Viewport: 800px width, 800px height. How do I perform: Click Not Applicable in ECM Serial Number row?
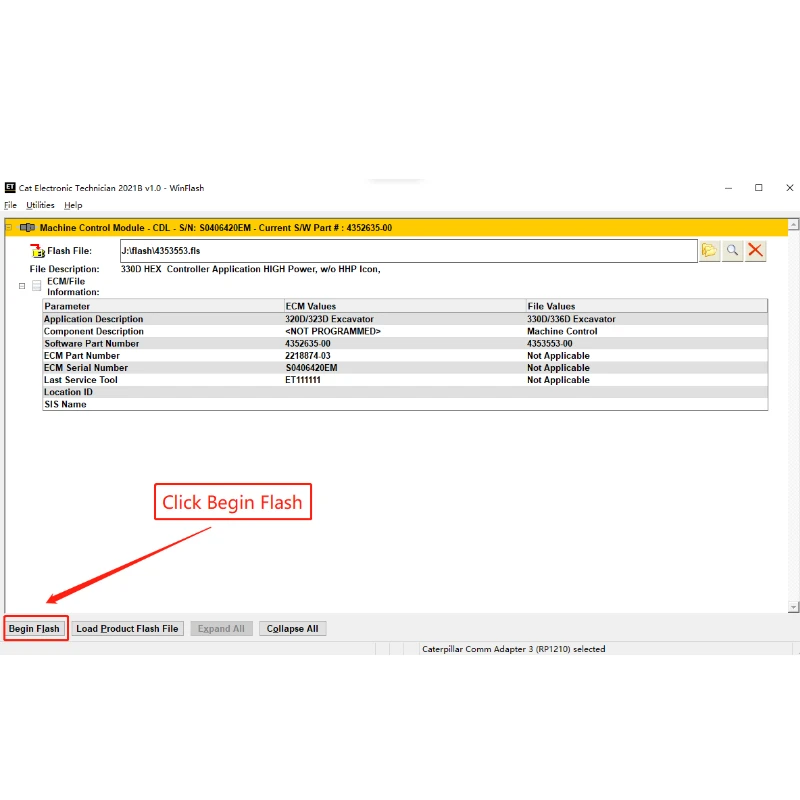558,368
